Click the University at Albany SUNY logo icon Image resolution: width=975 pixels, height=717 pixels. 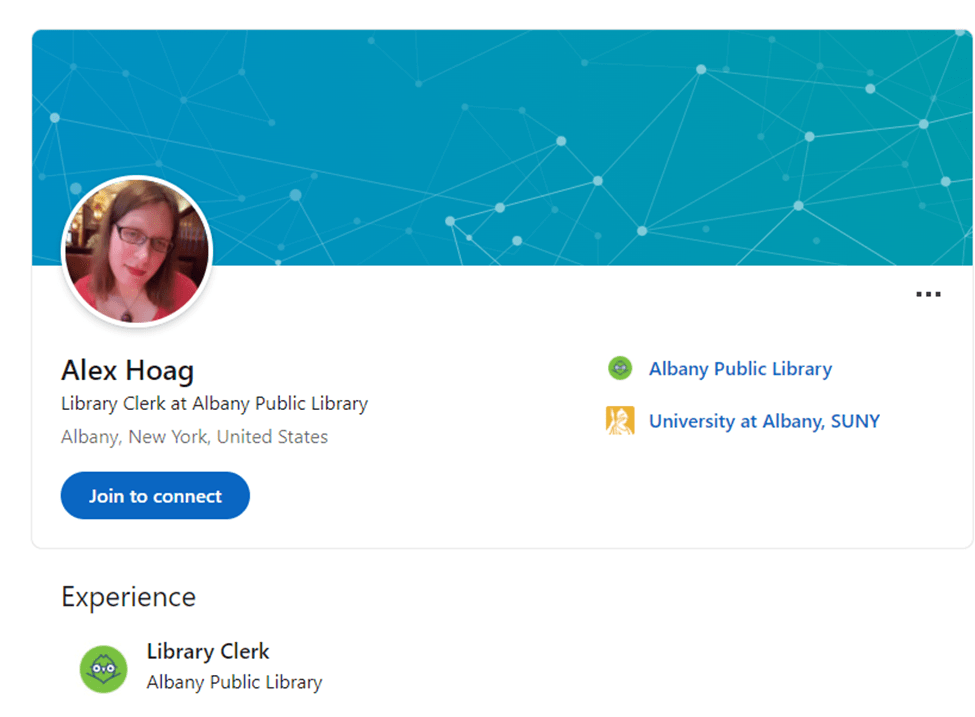click(x=620, y=421)
